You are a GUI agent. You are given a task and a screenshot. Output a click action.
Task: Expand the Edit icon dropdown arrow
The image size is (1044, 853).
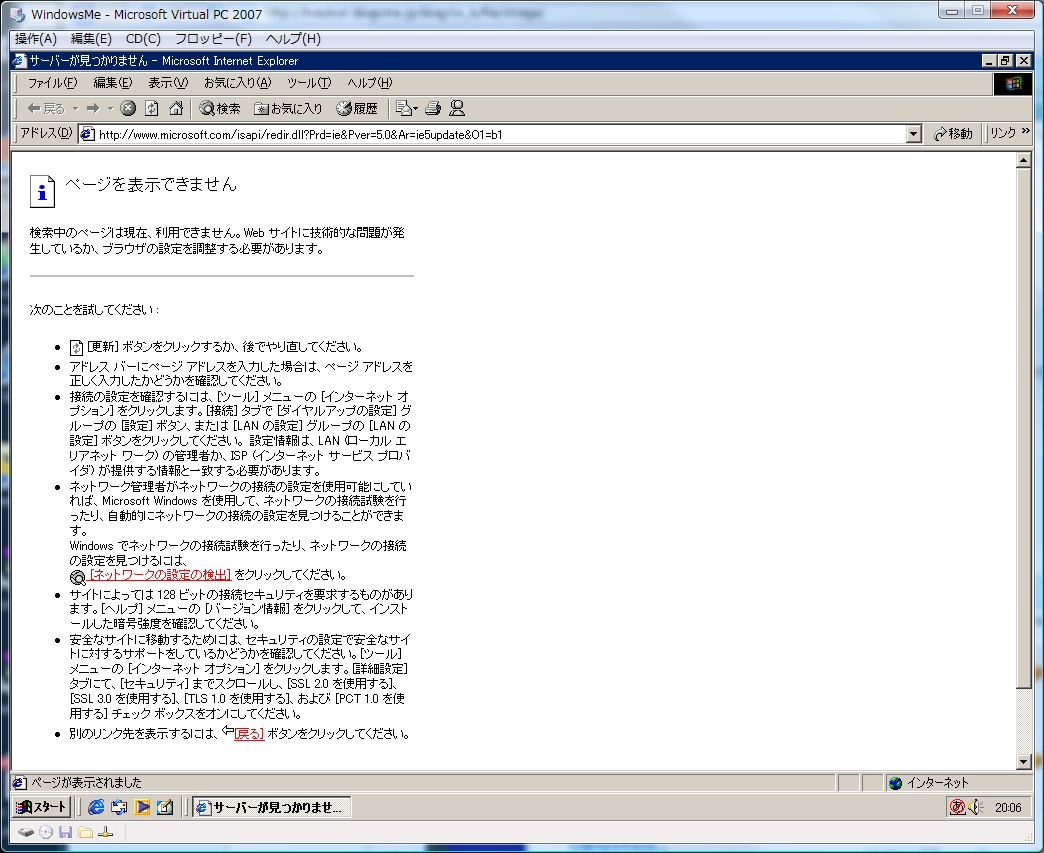[x=415, y=109]
